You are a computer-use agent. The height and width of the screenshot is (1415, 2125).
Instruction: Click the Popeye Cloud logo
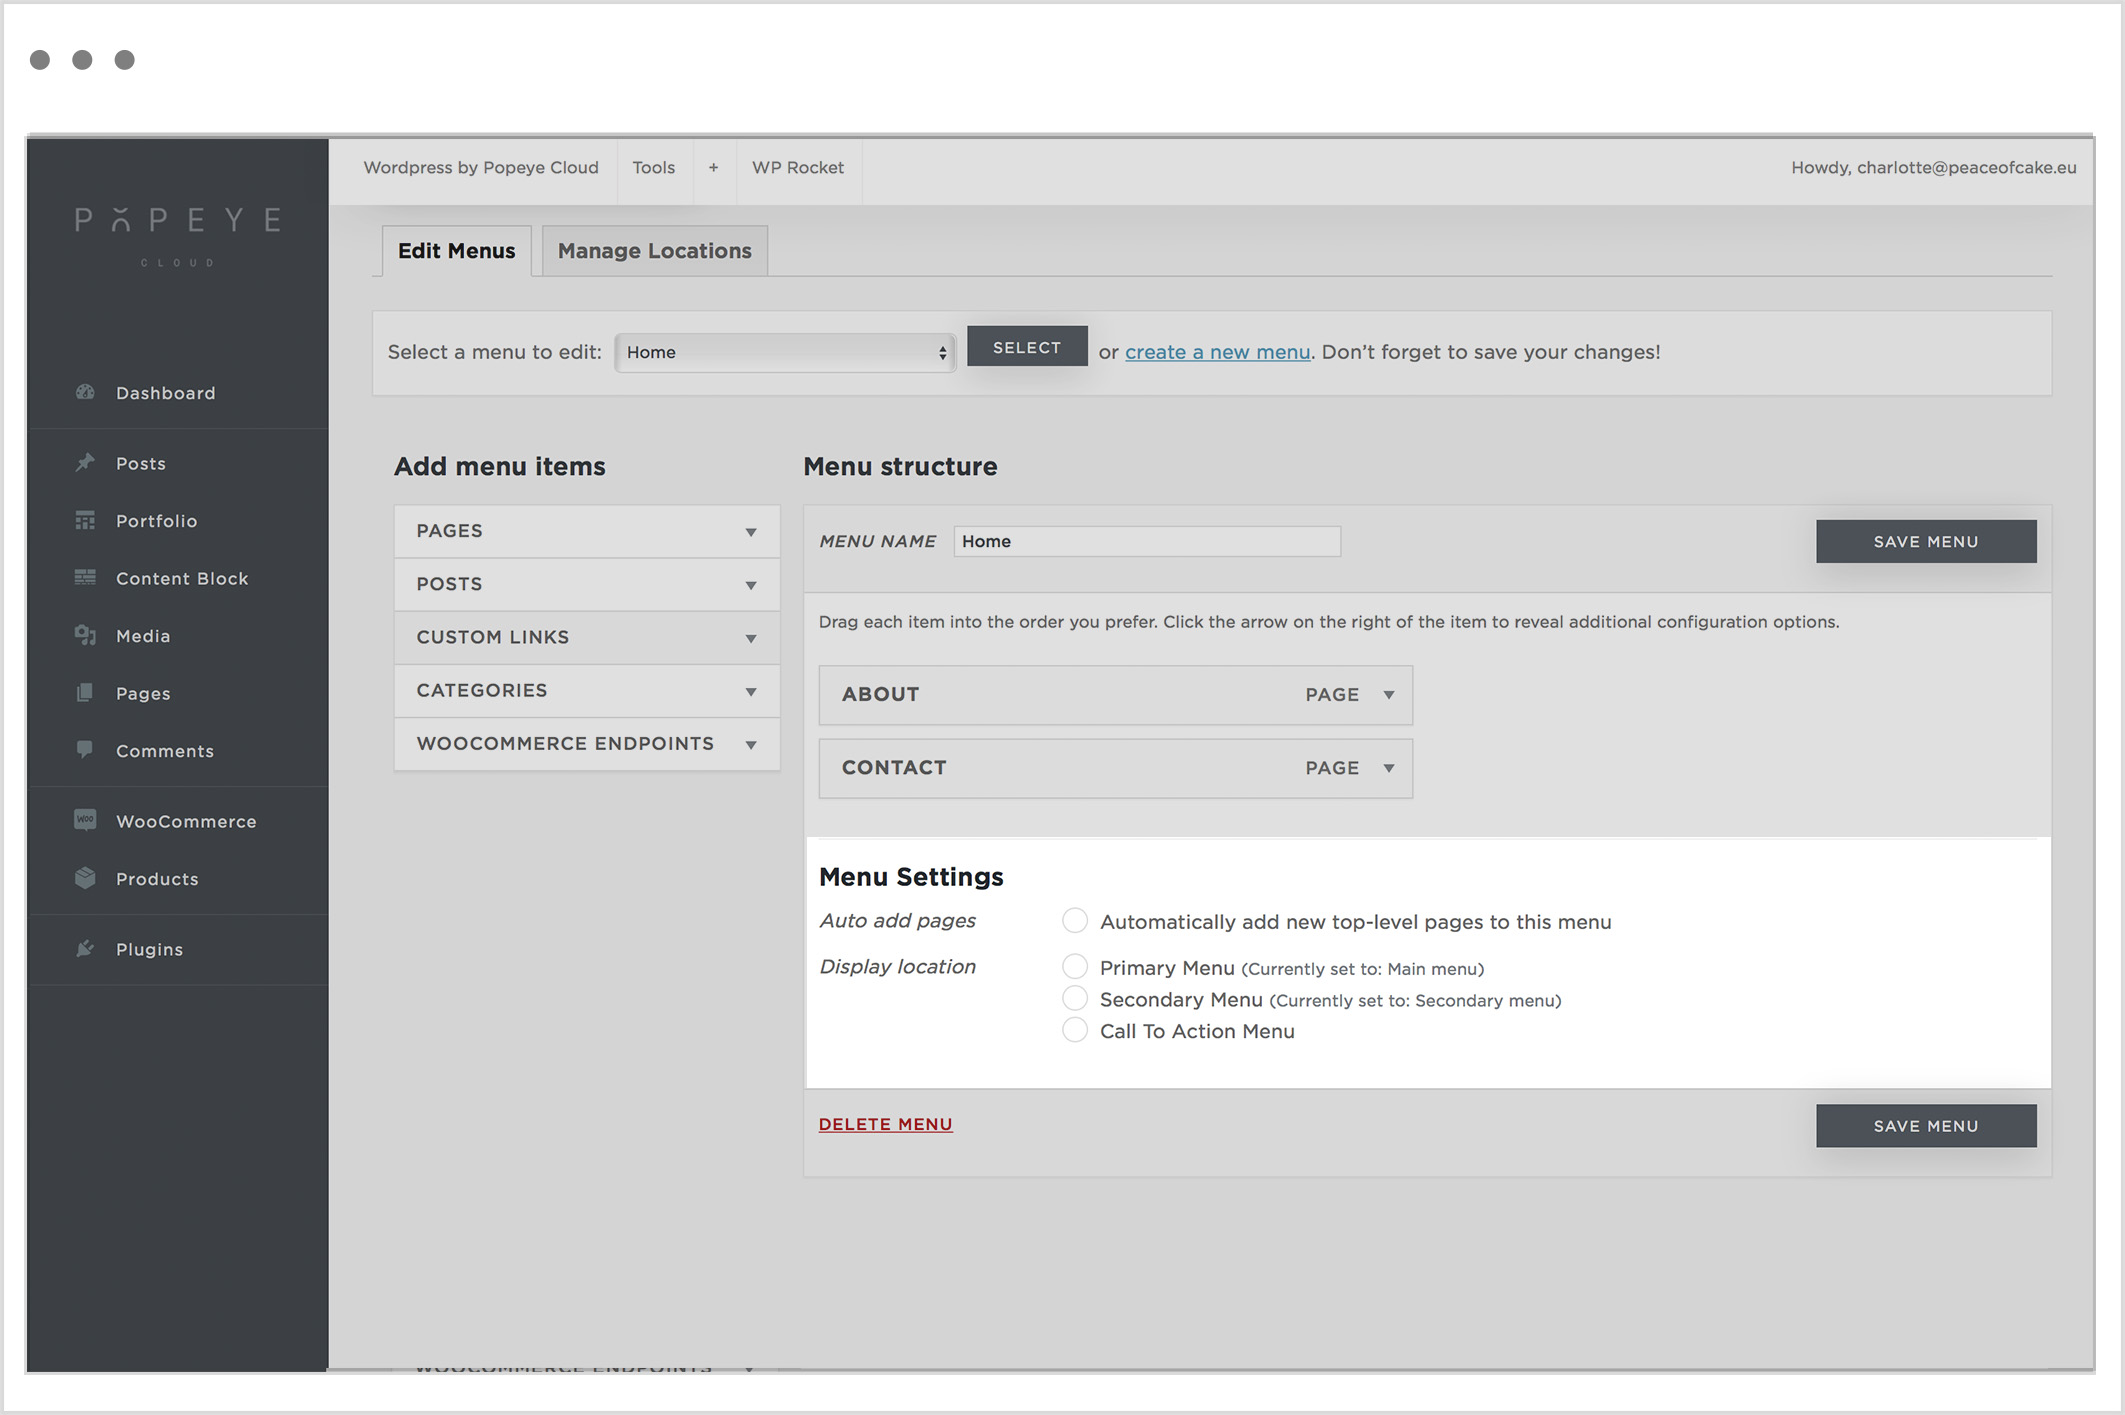click(178, 235)
